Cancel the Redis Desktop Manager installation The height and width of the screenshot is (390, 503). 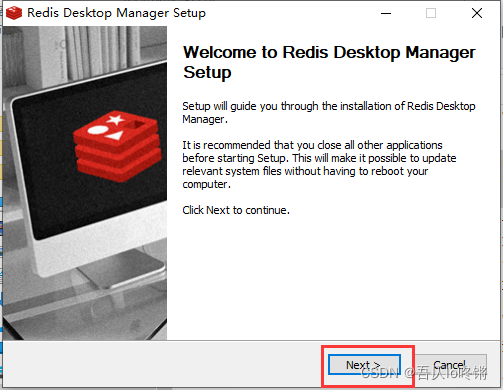coord(450,365)
